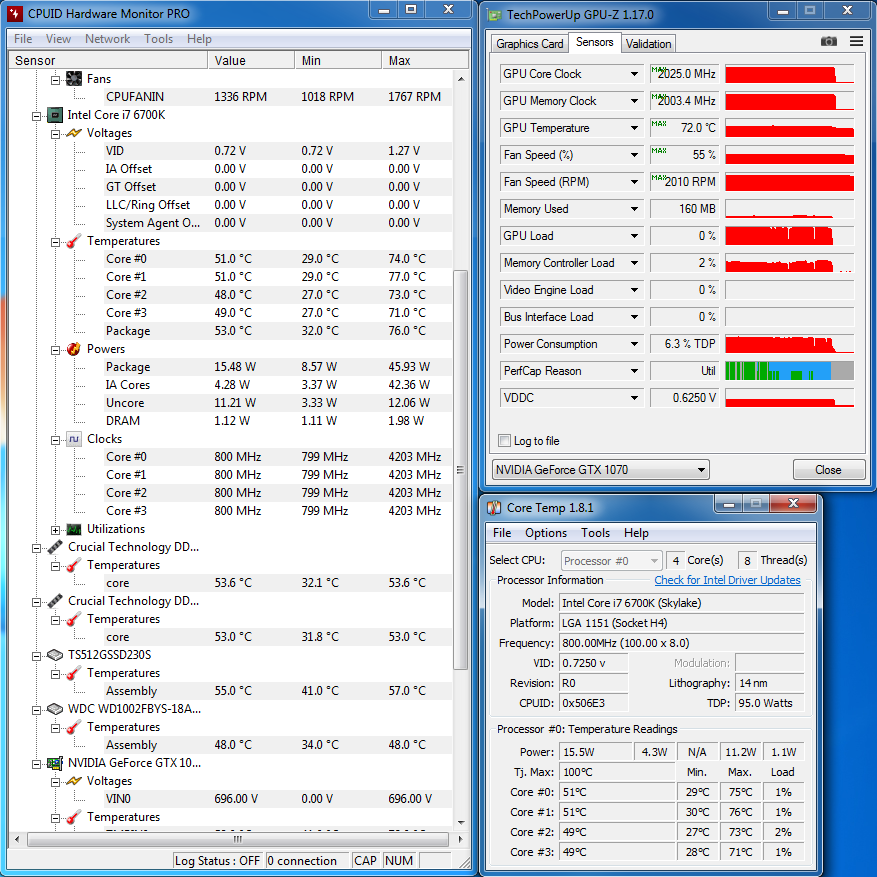The image size is (877, 877).
Task: Click the TDP 95.0 Watts field
Action: [770, 703]
